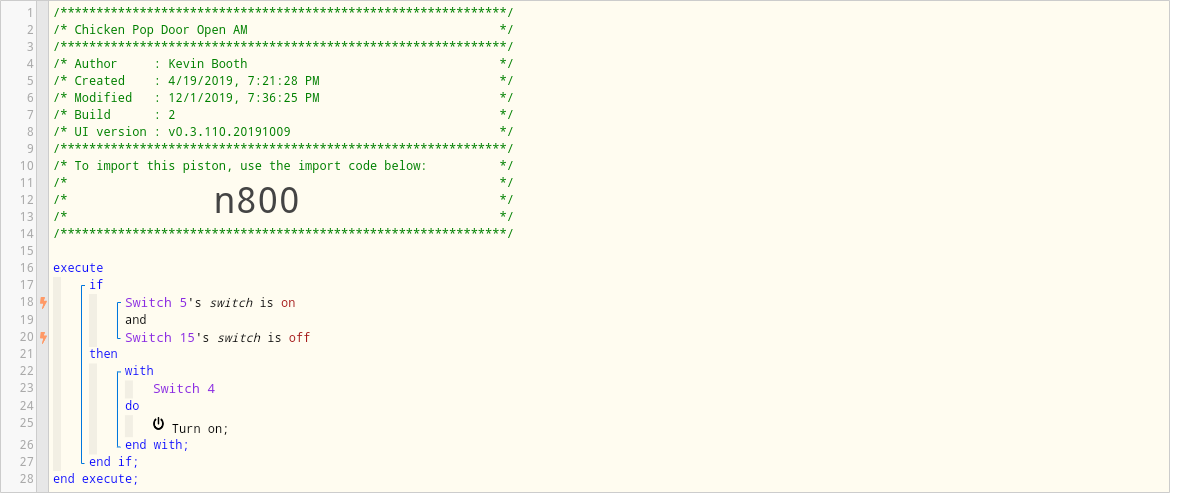This screenshot has height=500, width=1178.
Task: Click the lightning bolt icon beside Switch 15 condition
Action: tap(44, 338)
